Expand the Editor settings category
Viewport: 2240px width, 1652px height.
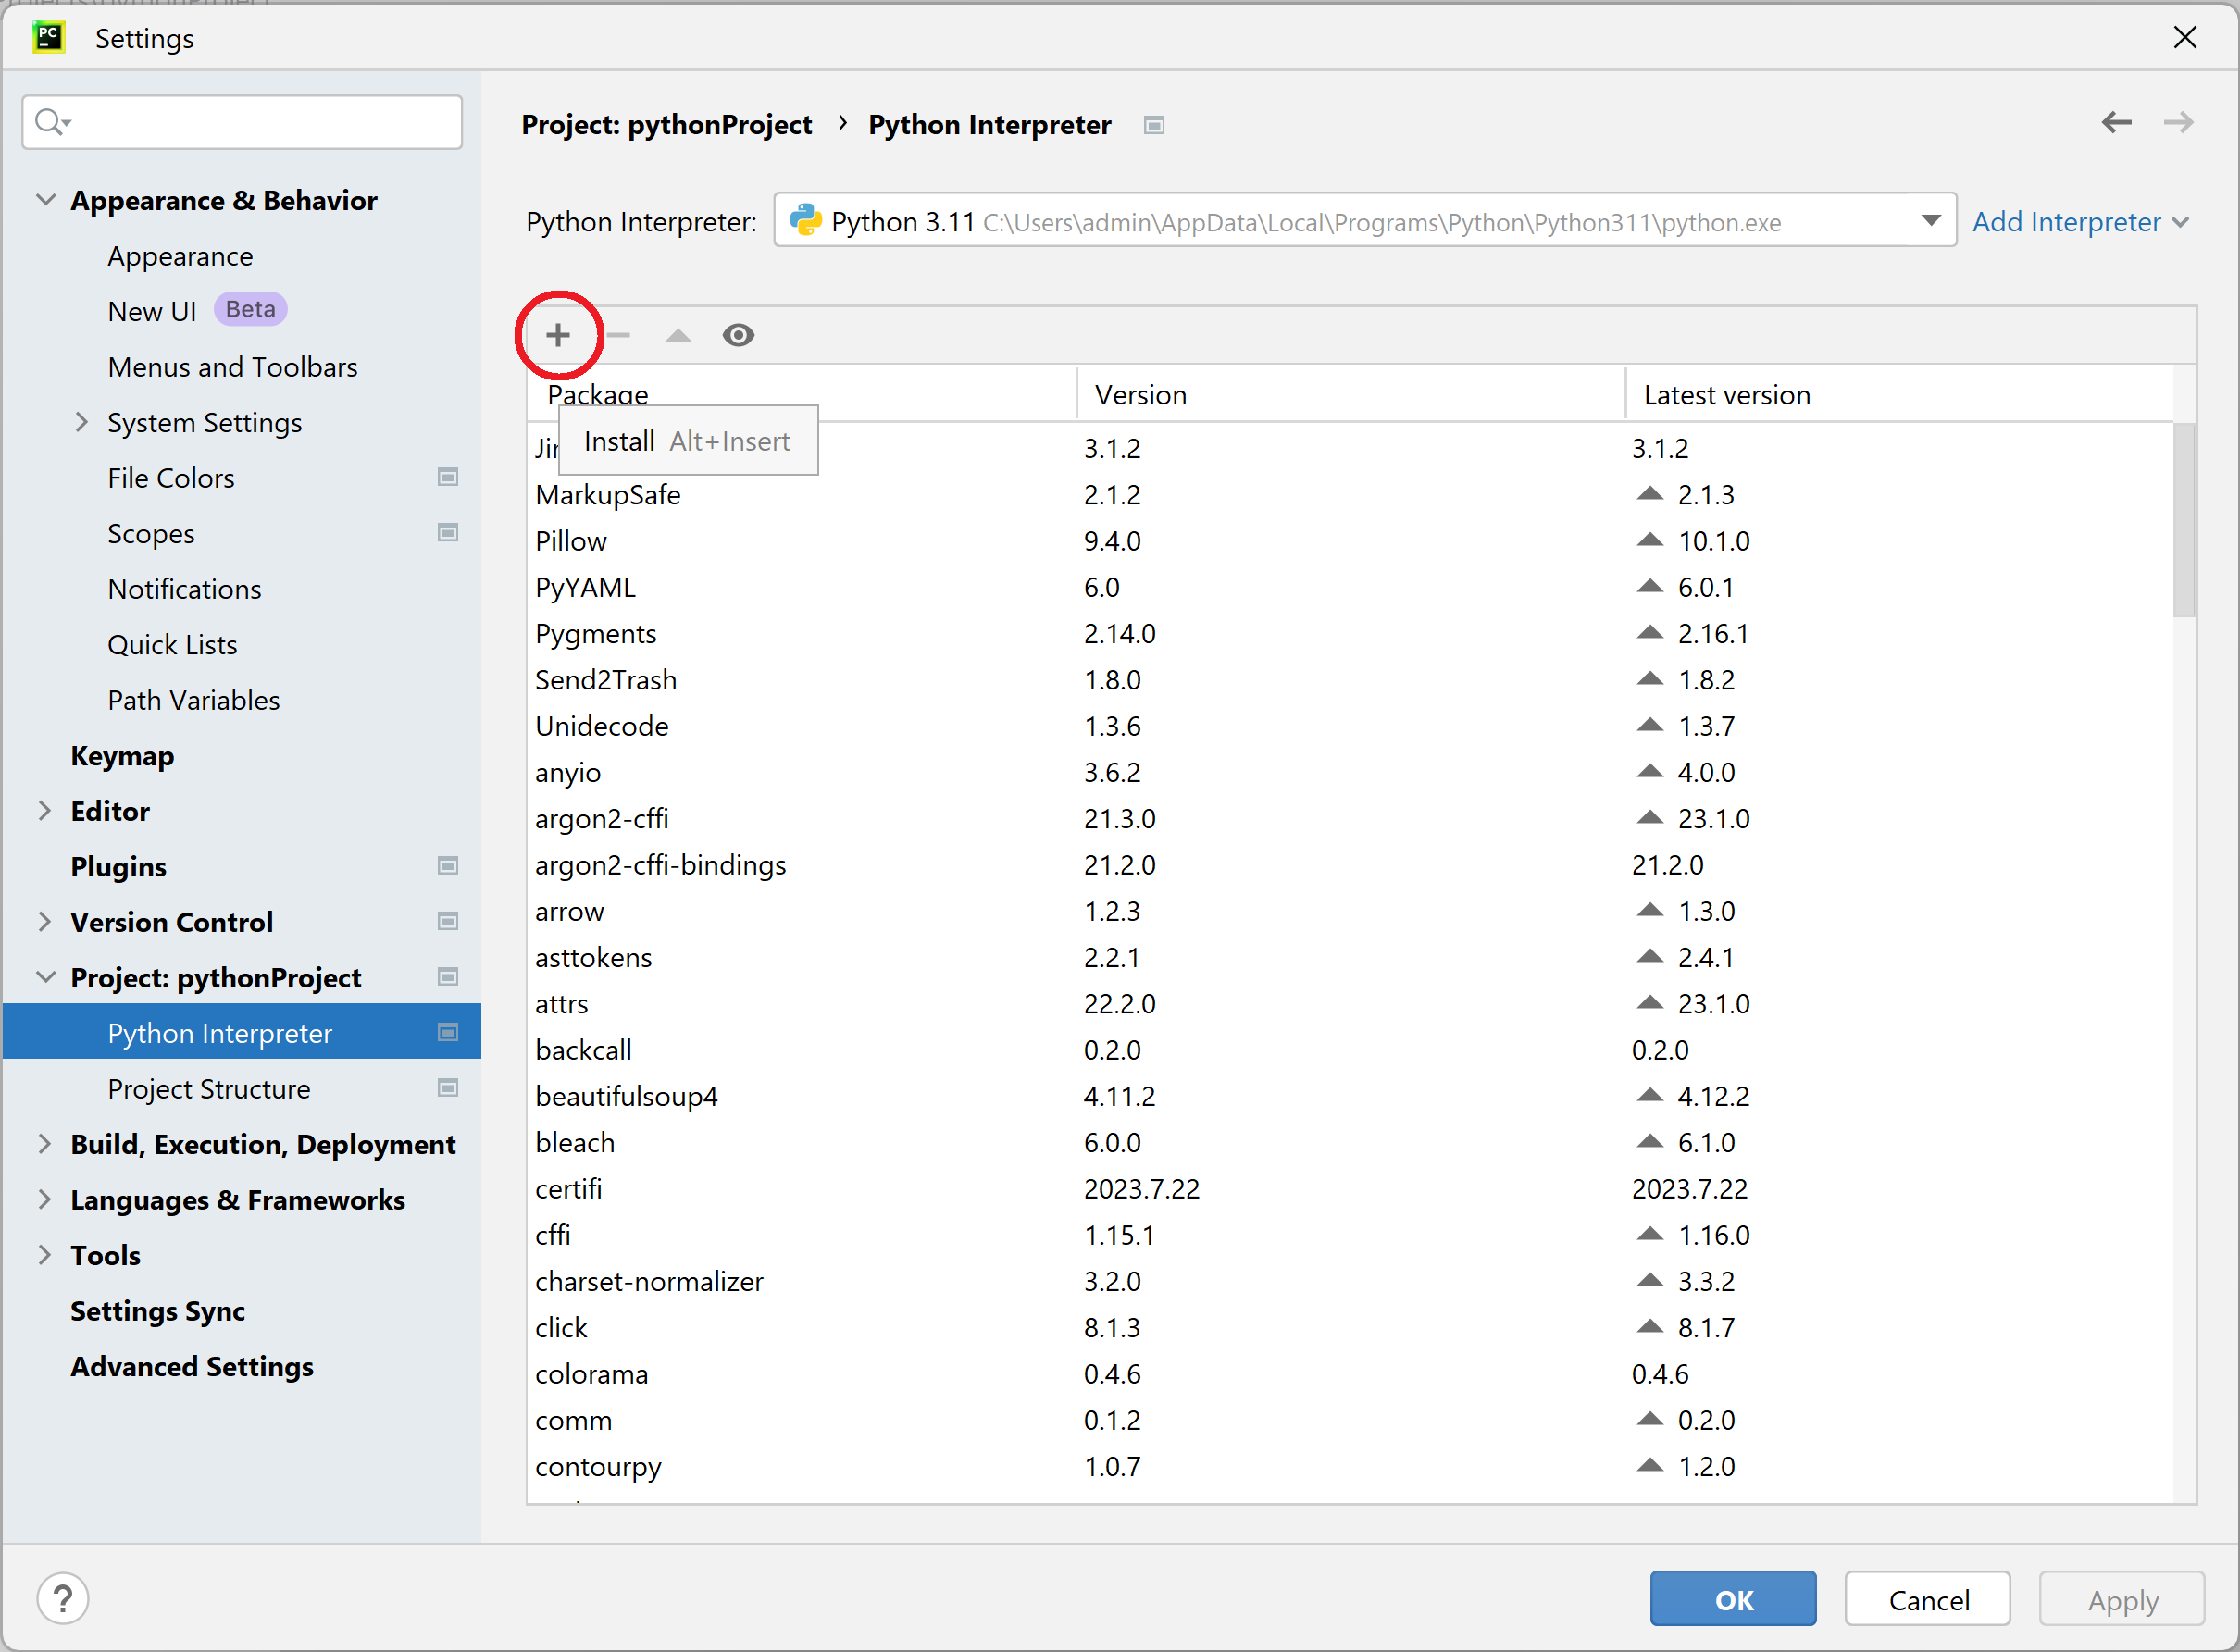coord(45,811)
